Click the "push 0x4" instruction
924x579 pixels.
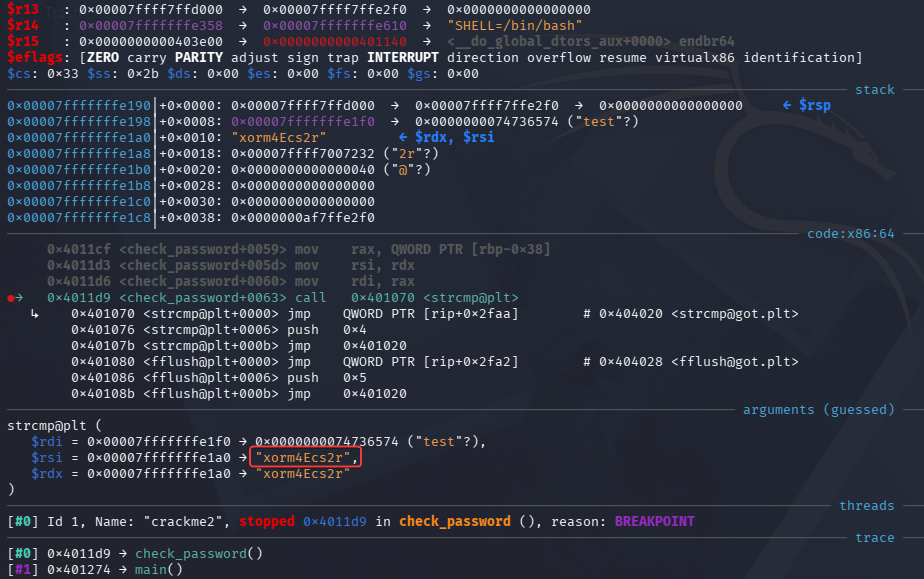(326, 330)
